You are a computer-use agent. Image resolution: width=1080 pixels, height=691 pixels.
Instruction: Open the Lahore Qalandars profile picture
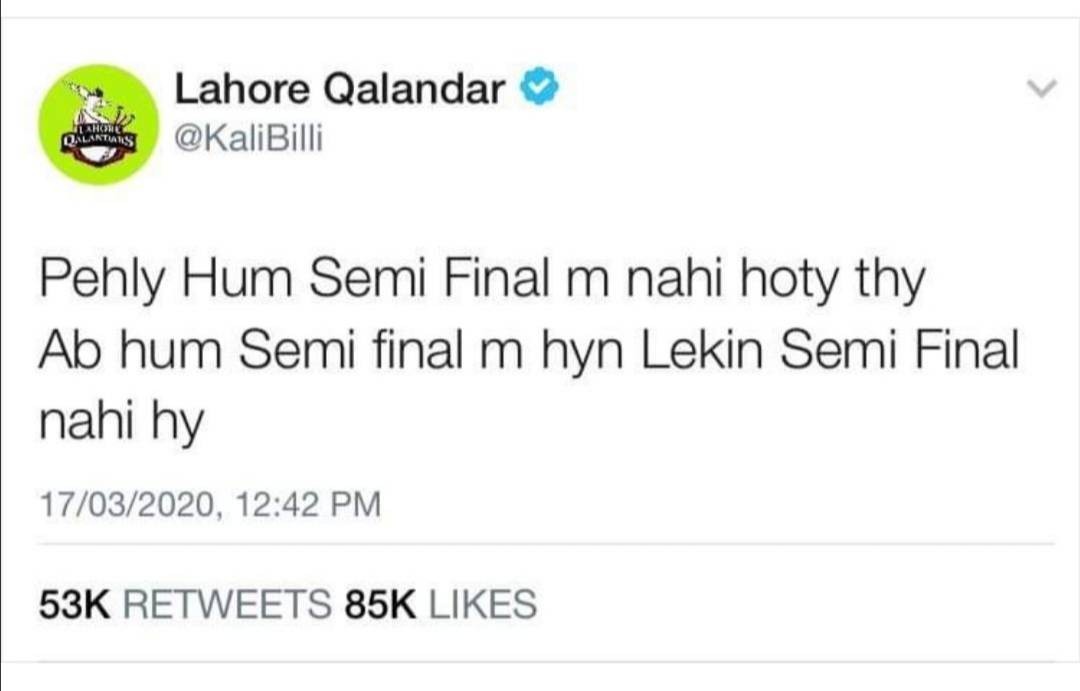point(98,124)
